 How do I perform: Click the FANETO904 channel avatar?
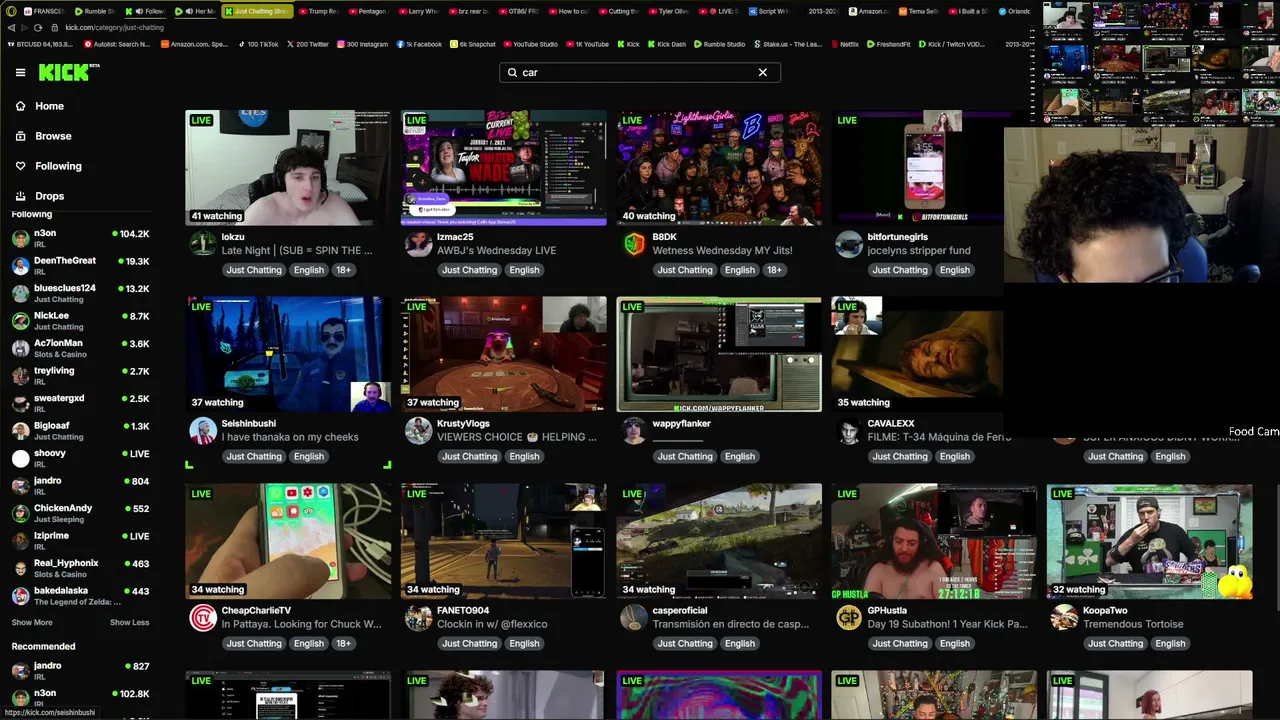419,618
